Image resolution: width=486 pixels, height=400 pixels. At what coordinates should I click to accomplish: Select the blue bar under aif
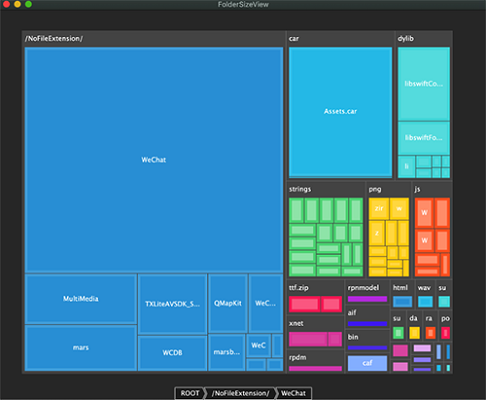click(x=367, y=324)
